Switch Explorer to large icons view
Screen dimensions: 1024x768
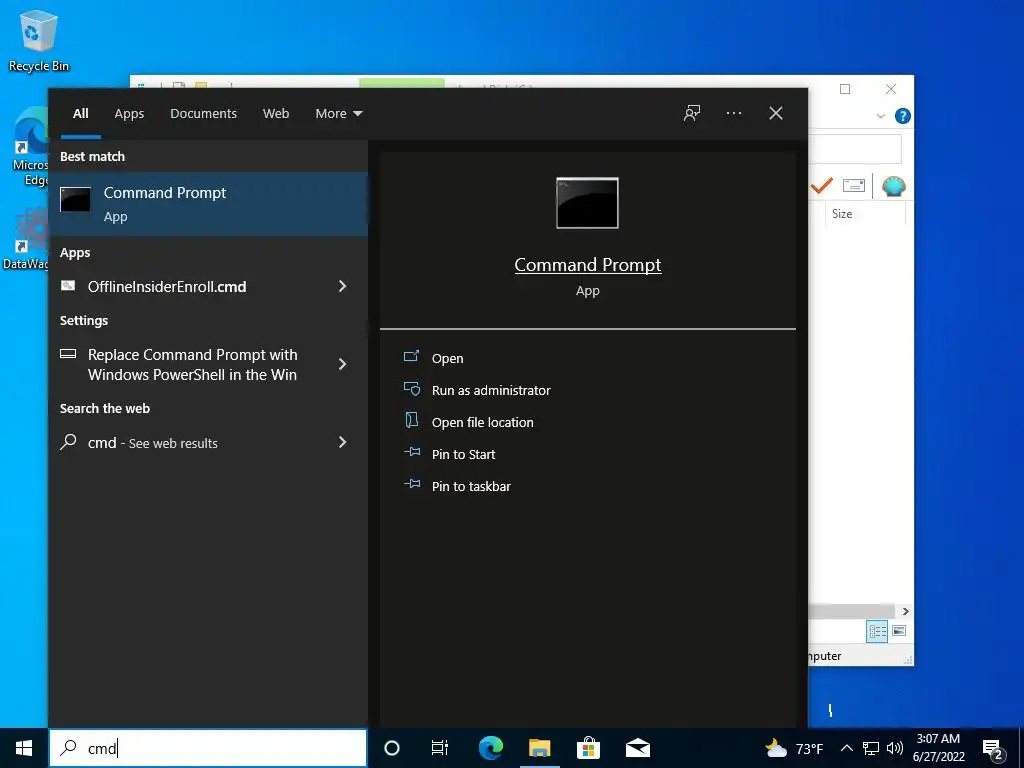[899, 631]
